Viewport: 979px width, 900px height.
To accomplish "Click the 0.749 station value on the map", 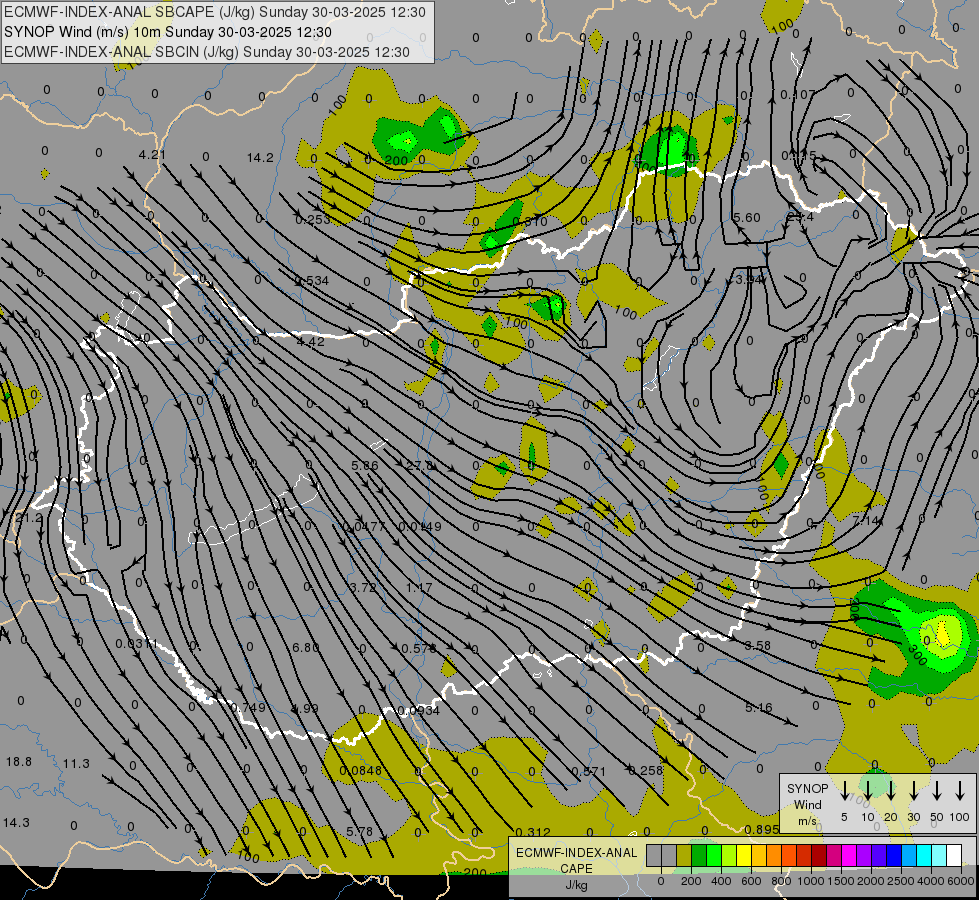I will click(x=248, y=707).
